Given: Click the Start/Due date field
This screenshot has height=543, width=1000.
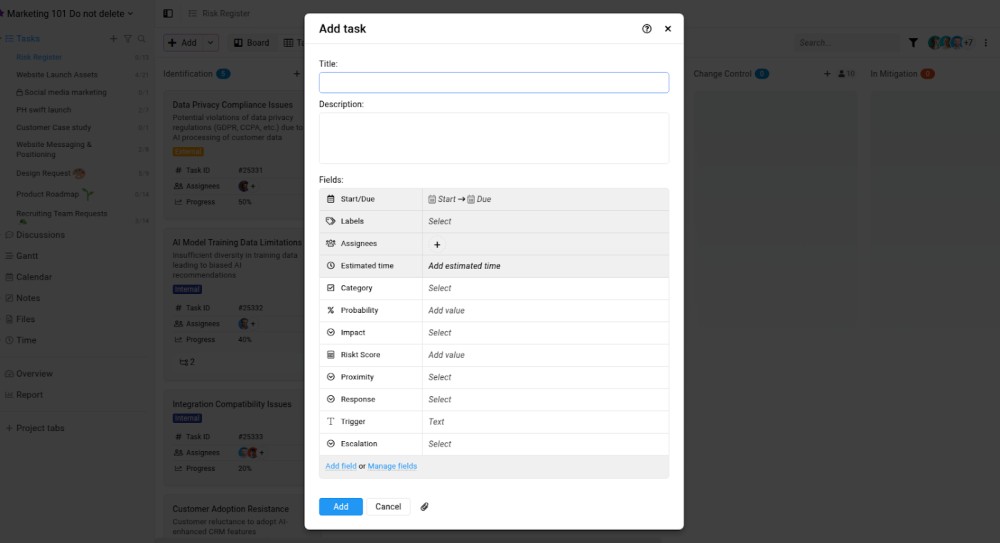Looking at the screenshot, I should (x=460, y=199).
